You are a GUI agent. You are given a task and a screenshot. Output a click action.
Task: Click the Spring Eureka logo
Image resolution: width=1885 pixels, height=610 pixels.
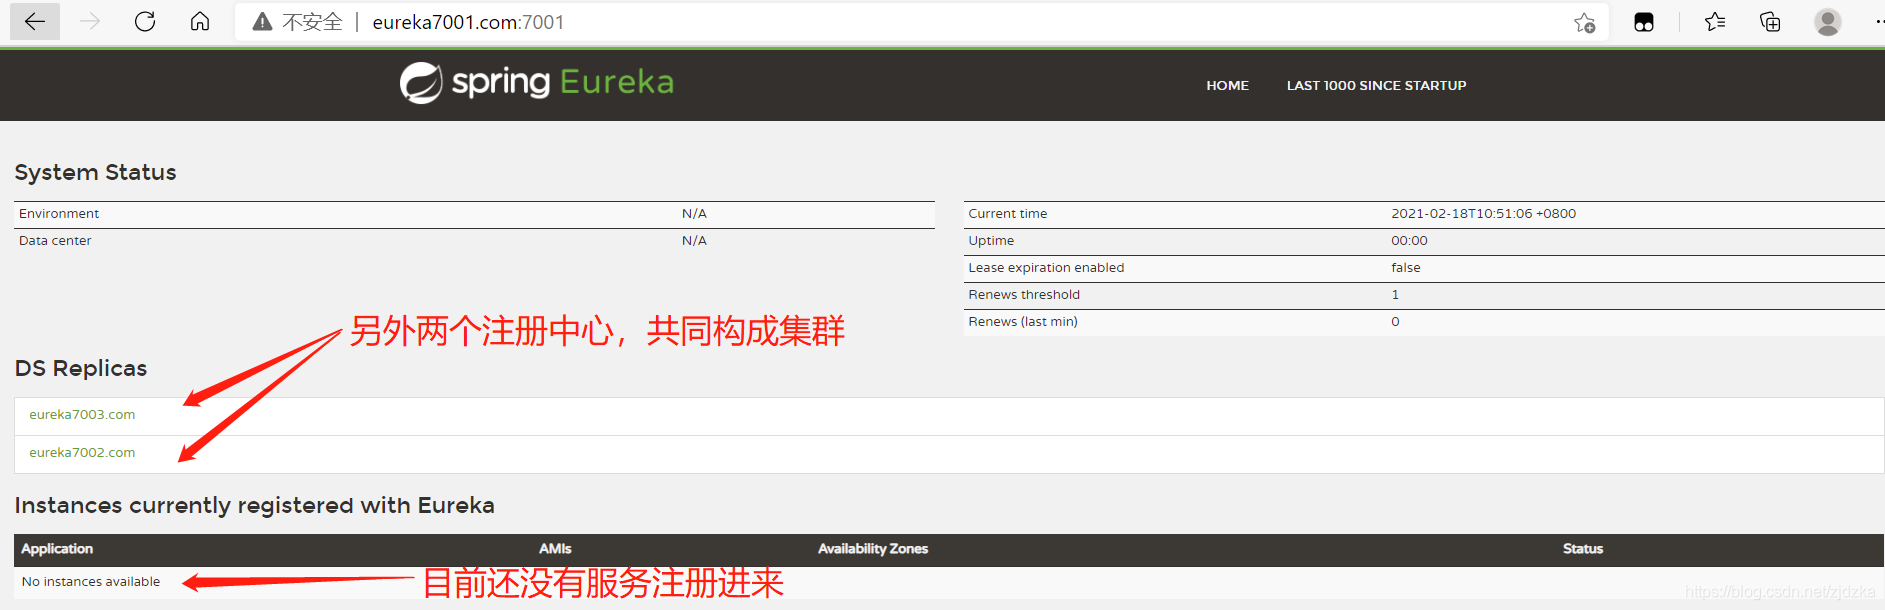coord(537,82)
